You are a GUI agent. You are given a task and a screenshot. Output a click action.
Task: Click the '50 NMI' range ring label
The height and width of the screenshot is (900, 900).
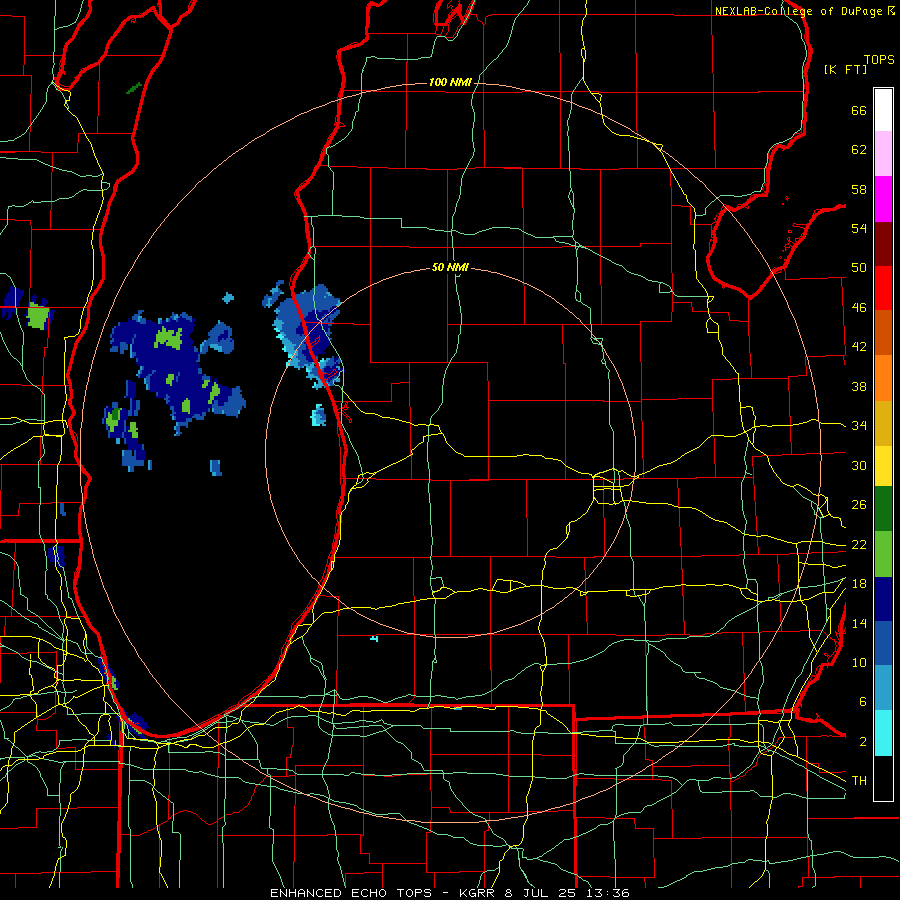(x=450, y=267)
